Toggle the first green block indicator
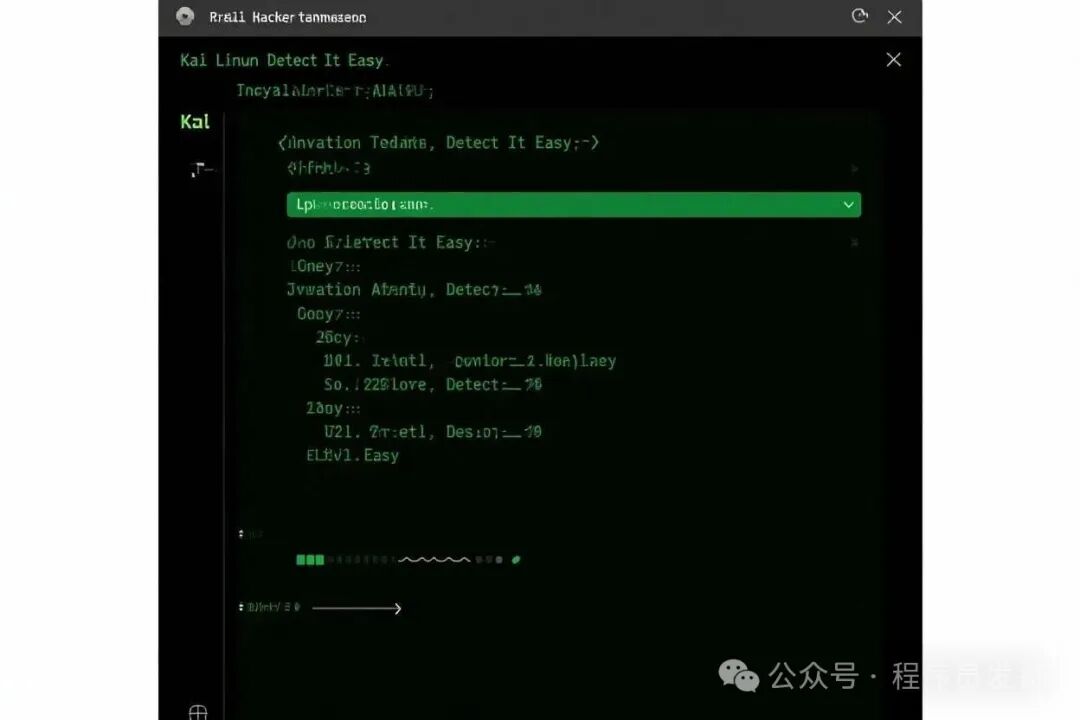Viewport: 1080px width, 720px height. click(301, 559)
